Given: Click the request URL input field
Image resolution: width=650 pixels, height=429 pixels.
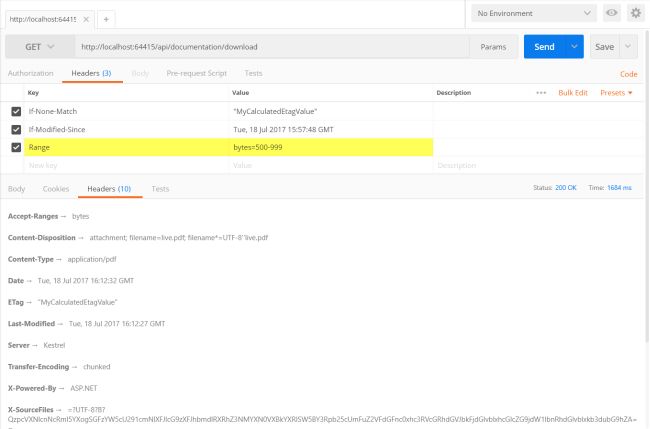Looking at the screenshot, I should [x=270, y=47].
